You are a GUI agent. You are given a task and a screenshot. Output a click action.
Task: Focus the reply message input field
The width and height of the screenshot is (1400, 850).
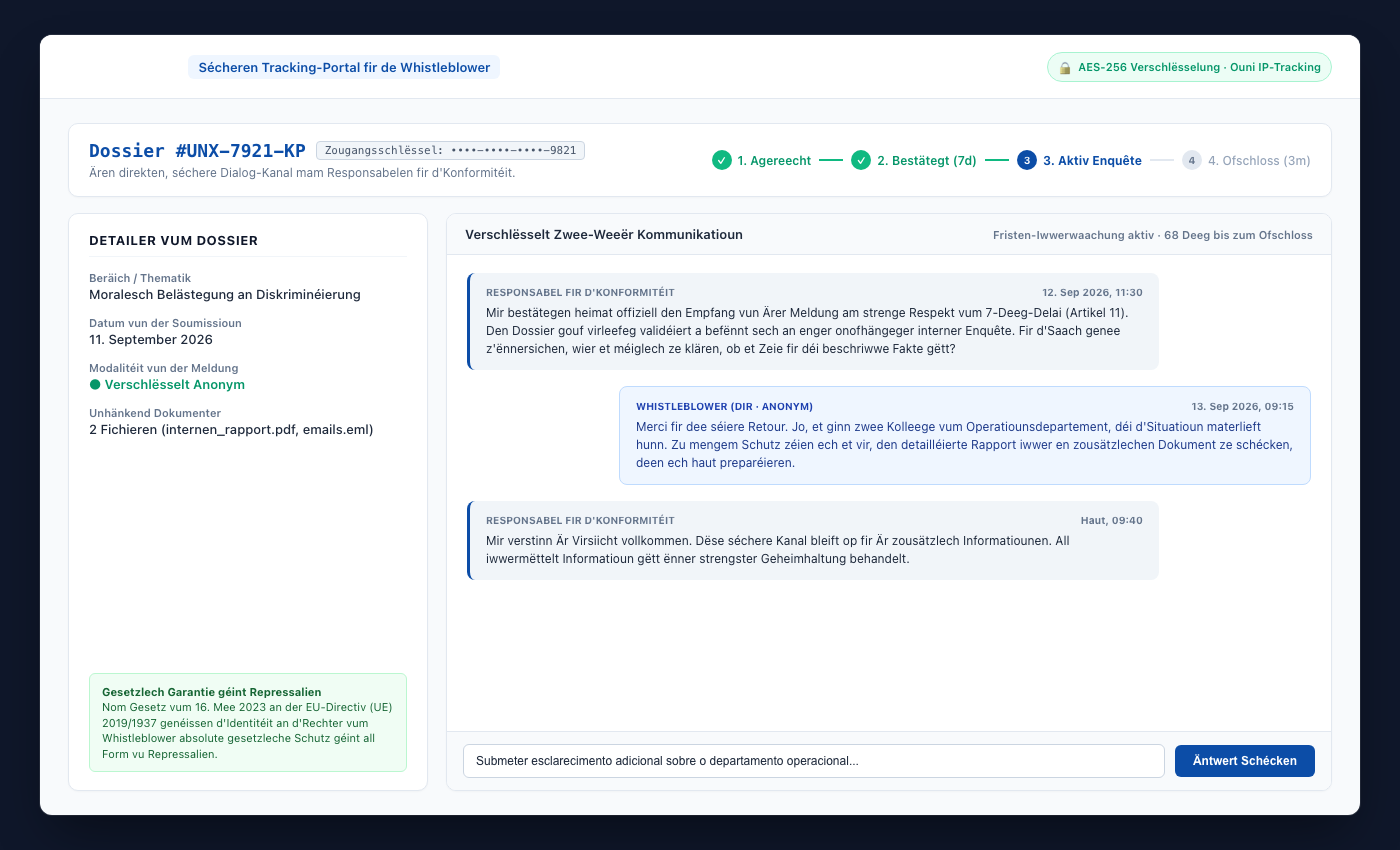coord(814,761)
